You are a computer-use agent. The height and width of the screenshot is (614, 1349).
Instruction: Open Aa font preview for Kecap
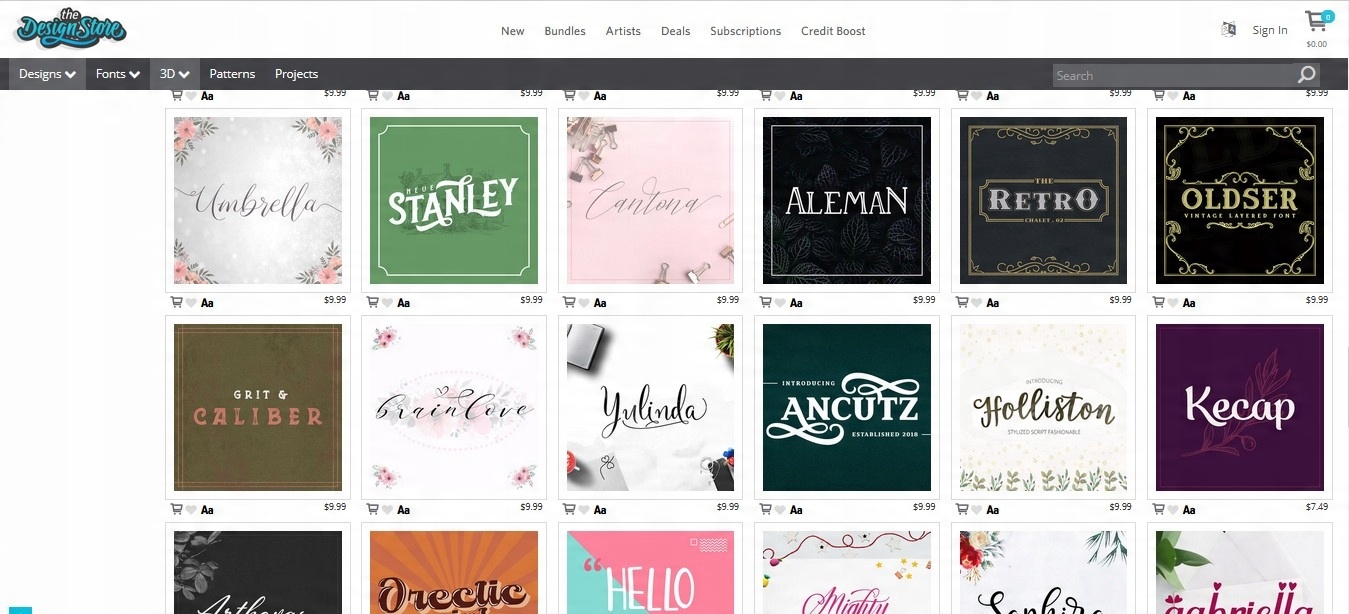[1188, 510]
